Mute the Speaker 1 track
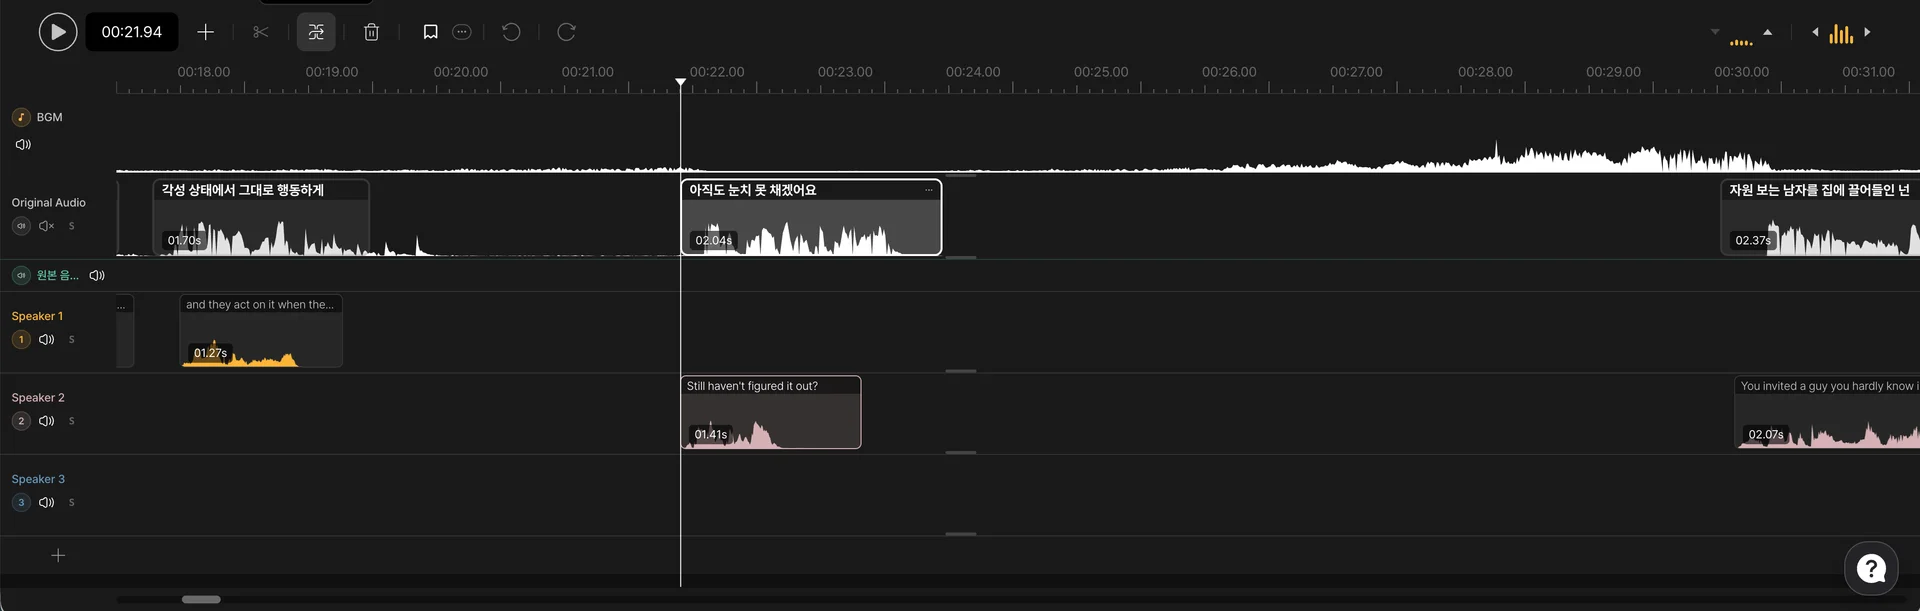1920x611 pixels. (46, 339)
